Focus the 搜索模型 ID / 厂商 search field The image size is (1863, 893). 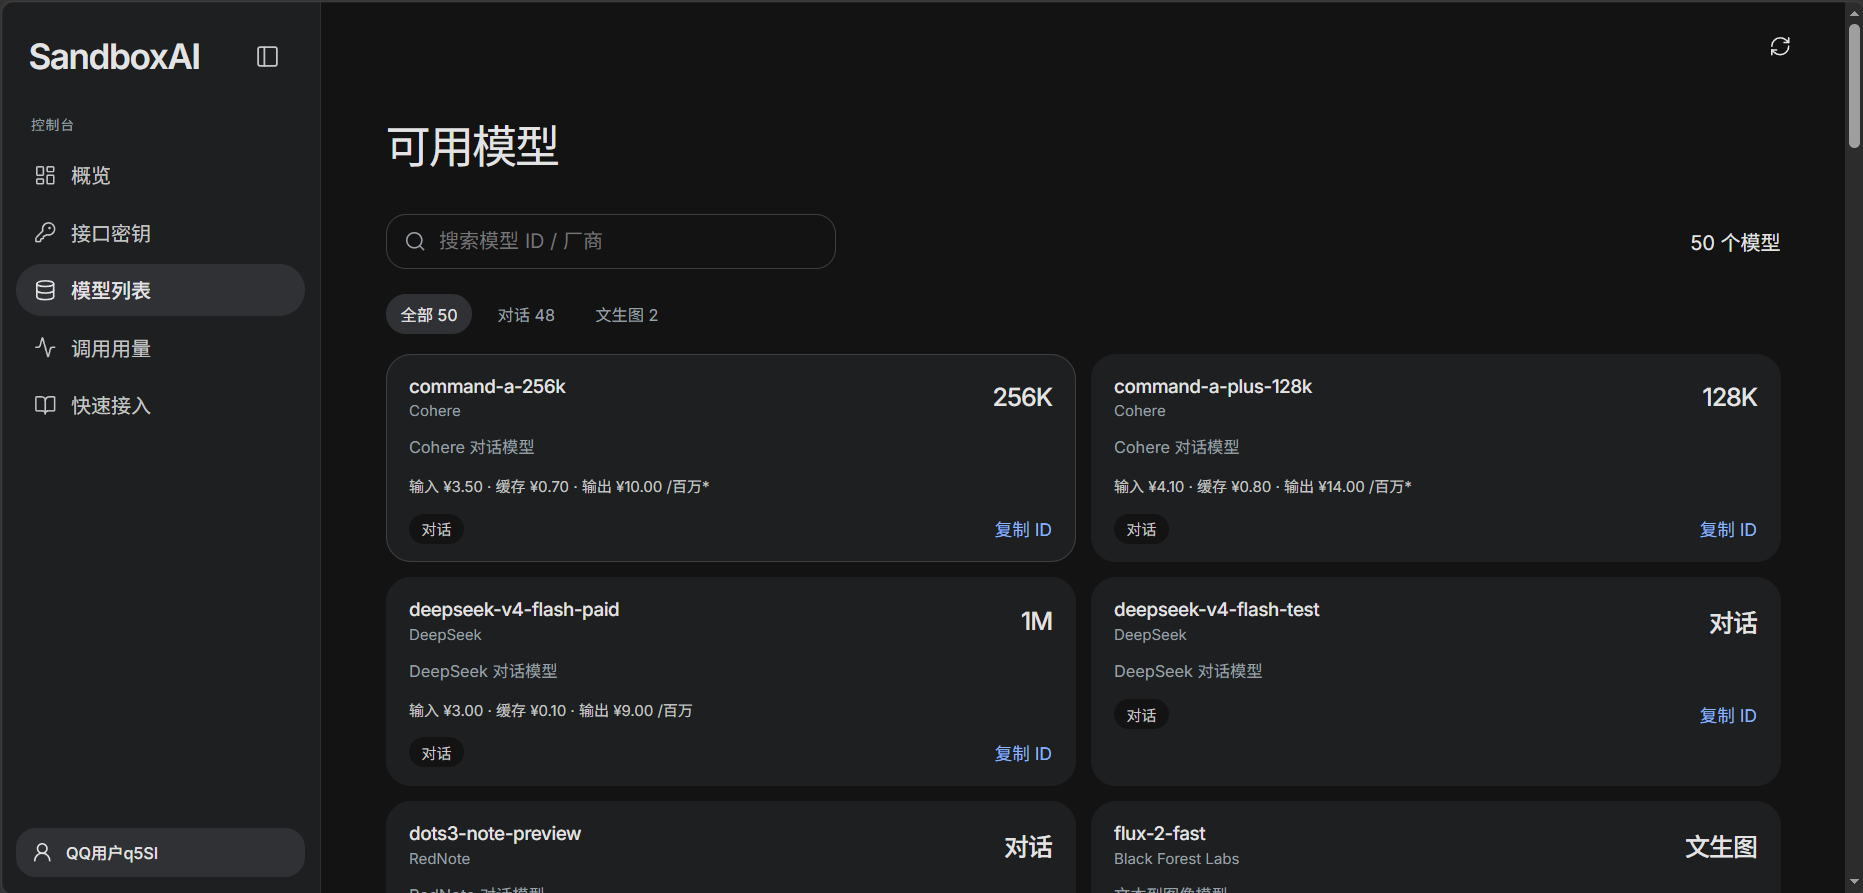pos(611,241)
